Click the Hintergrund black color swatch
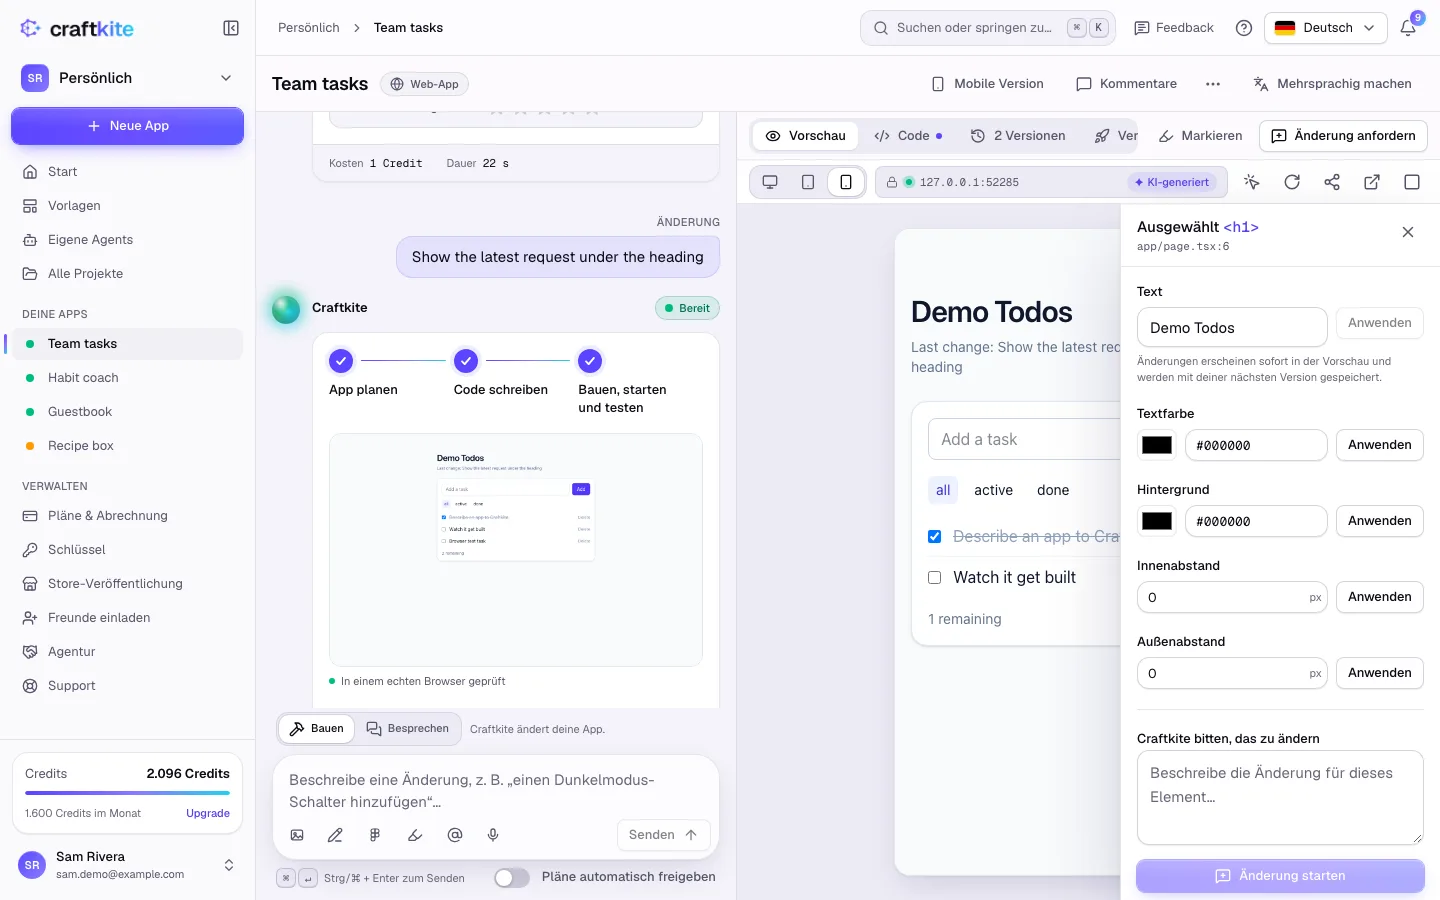The width and height of the screenshot is (1440, 900). (1157, 521)
